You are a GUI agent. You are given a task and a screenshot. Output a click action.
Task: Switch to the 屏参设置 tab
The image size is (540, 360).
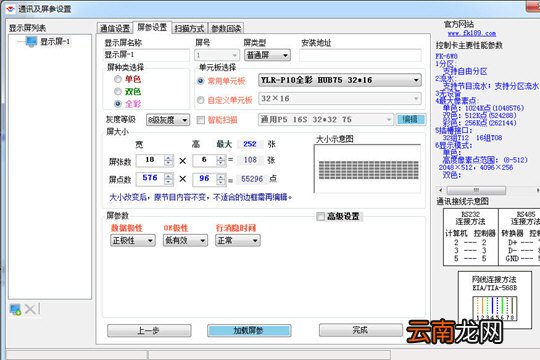pyautogui.click(x=152, y=27)
